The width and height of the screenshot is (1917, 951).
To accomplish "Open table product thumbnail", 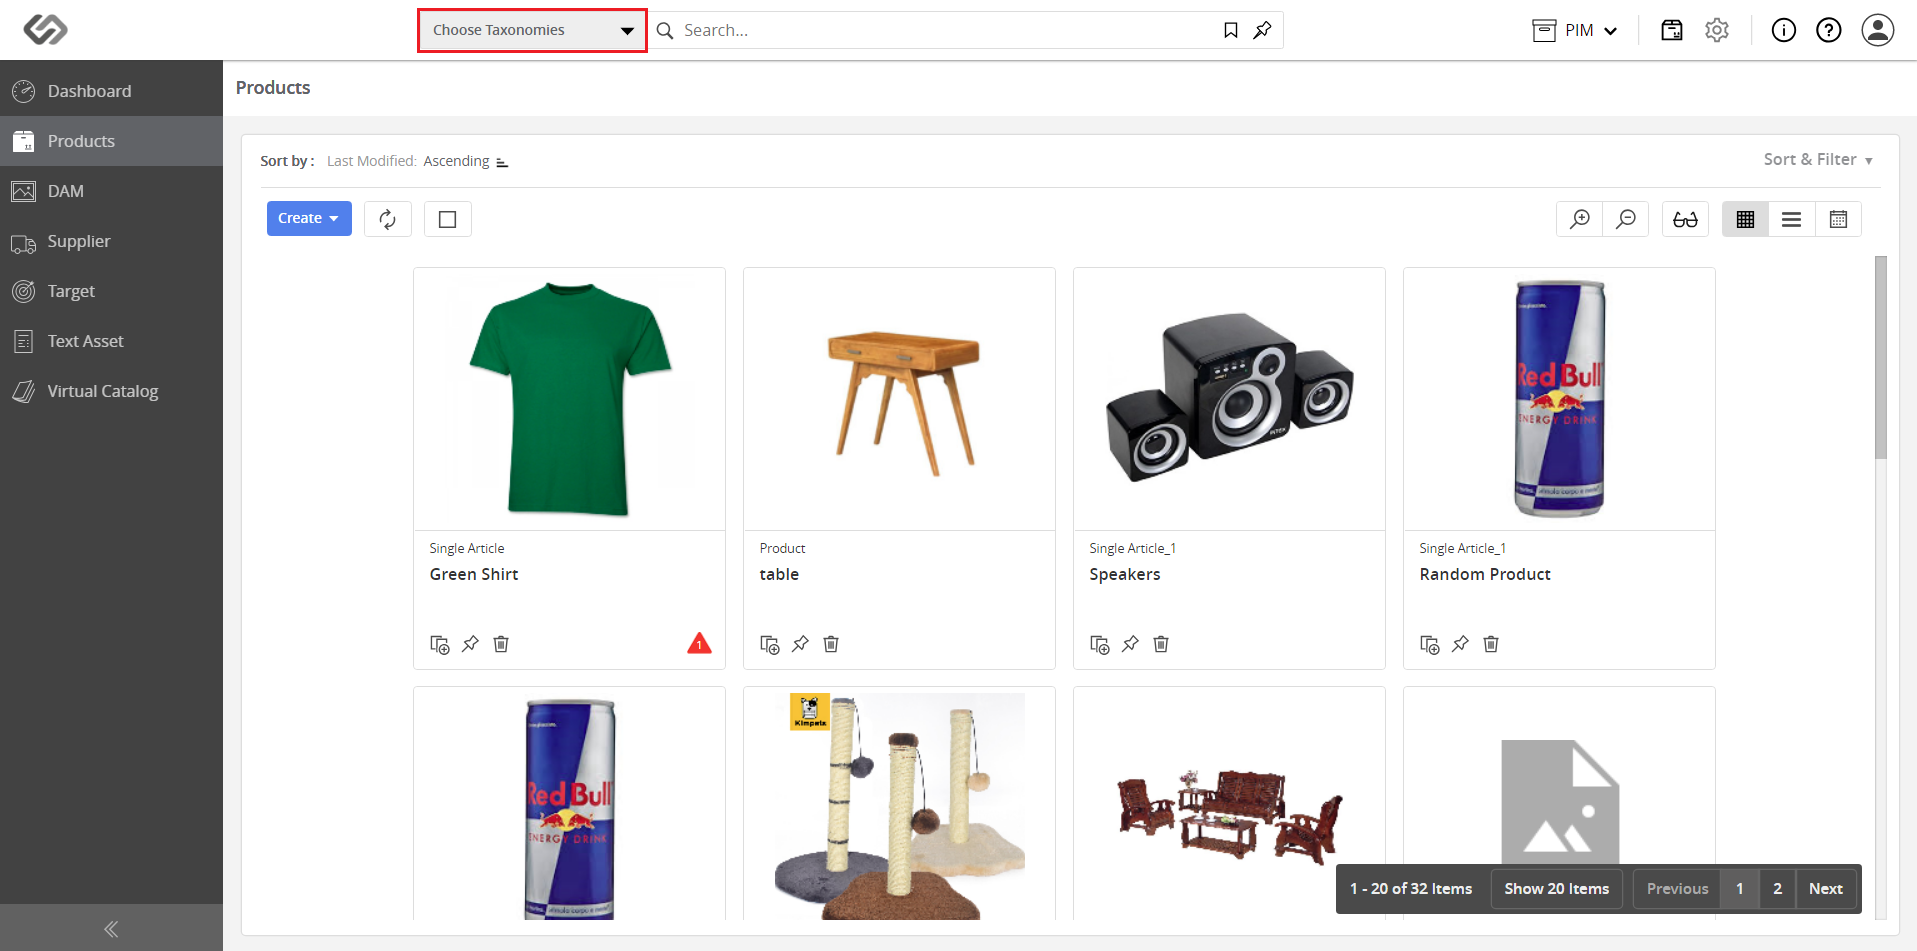I will tap(899, 399).
